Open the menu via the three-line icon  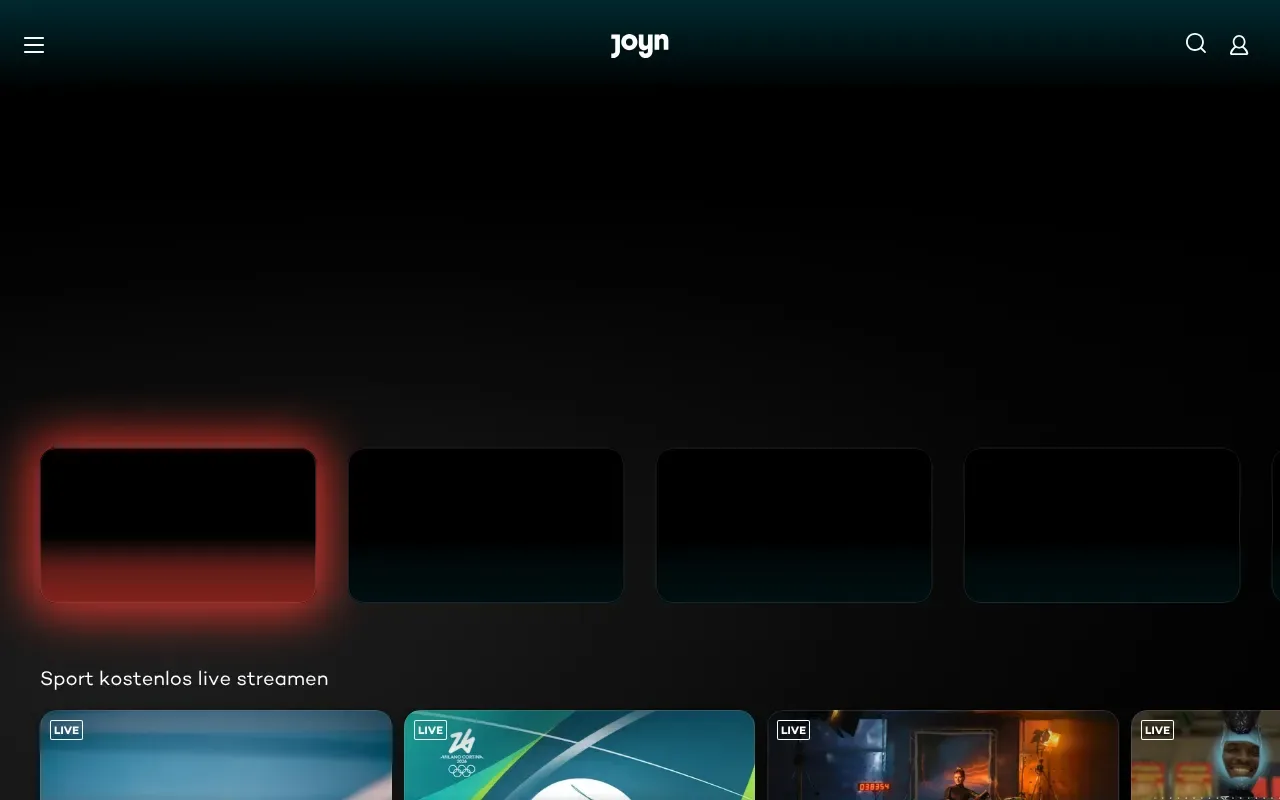[x=34, y=45]
